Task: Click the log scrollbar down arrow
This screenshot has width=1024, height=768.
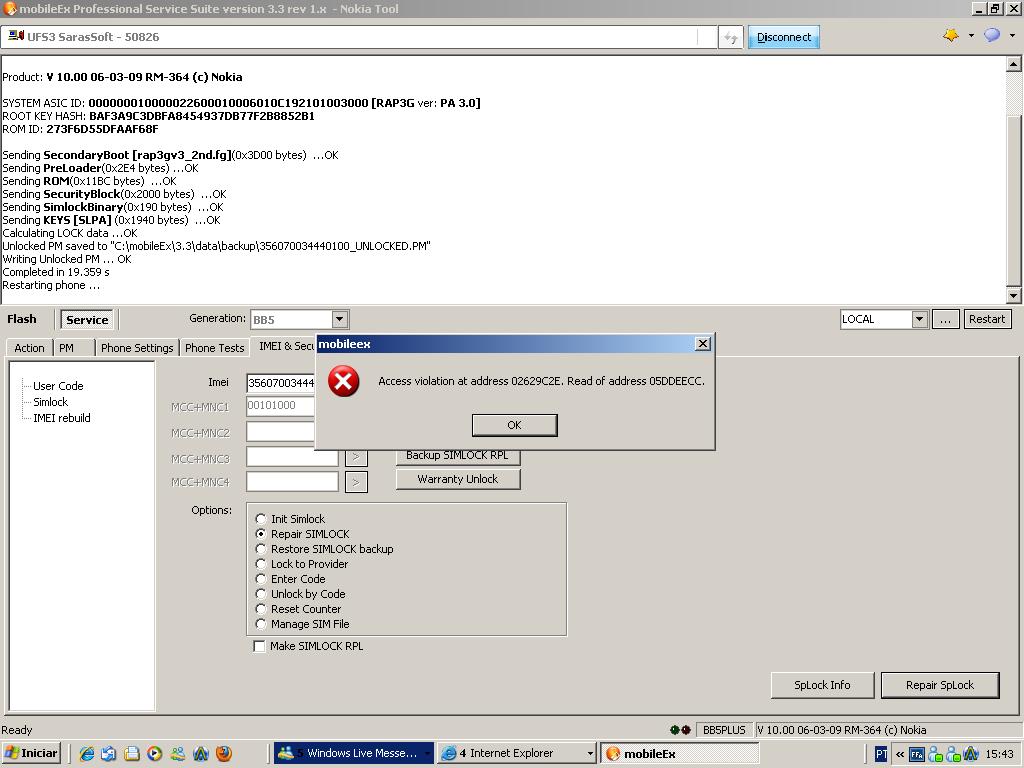Action: pos(1014,296)
